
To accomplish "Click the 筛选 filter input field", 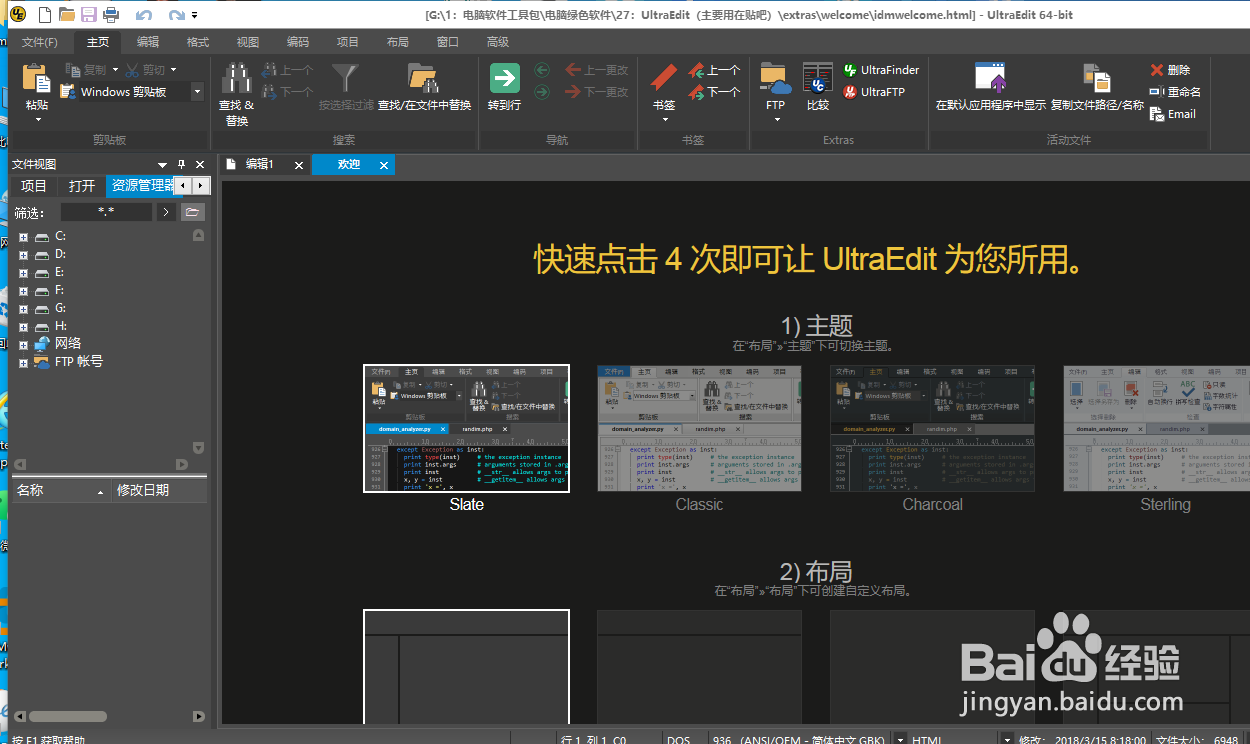I will click(106, 212).
